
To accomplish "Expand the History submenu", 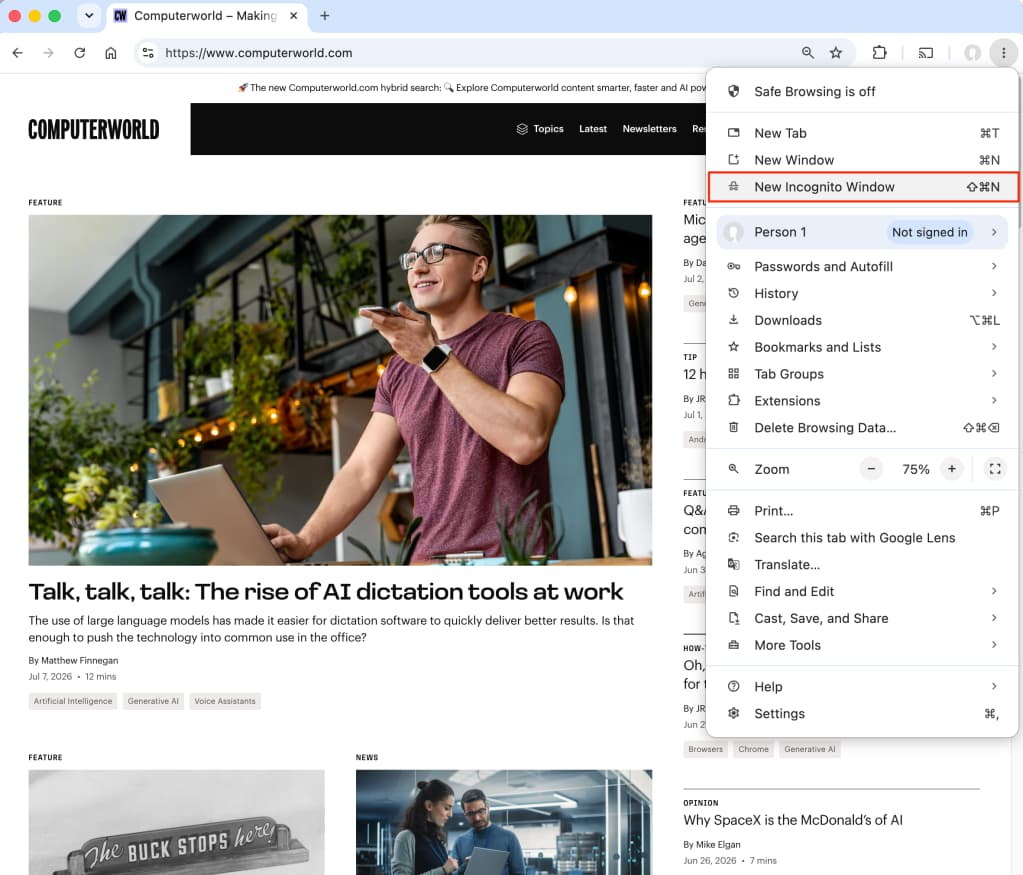I will pyautogui.click(x=862, y=294).
